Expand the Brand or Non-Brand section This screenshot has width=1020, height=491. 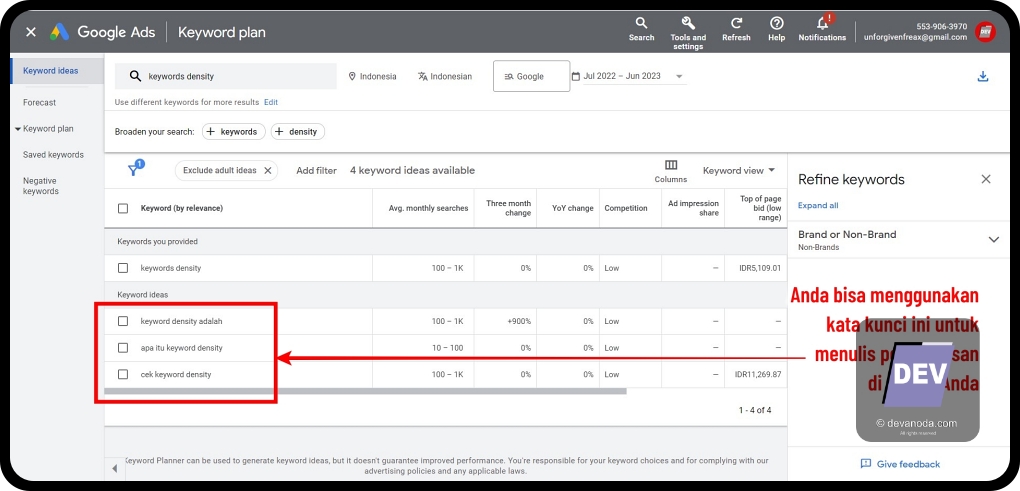click(993, 239)
